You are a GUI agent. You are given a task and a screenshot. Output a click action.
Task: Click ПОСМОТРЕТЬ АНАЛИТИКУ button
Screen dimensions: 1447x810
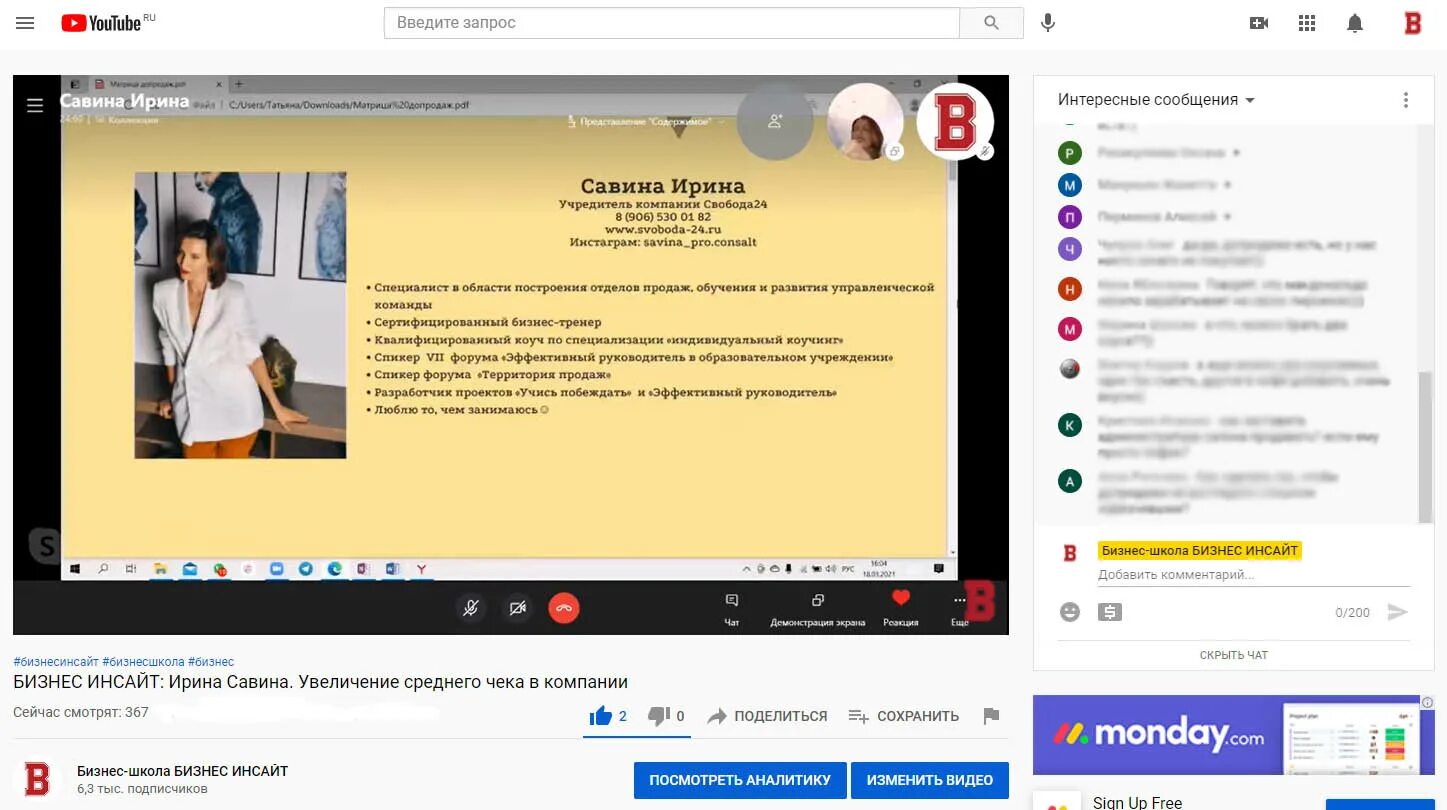pos(740,780)
